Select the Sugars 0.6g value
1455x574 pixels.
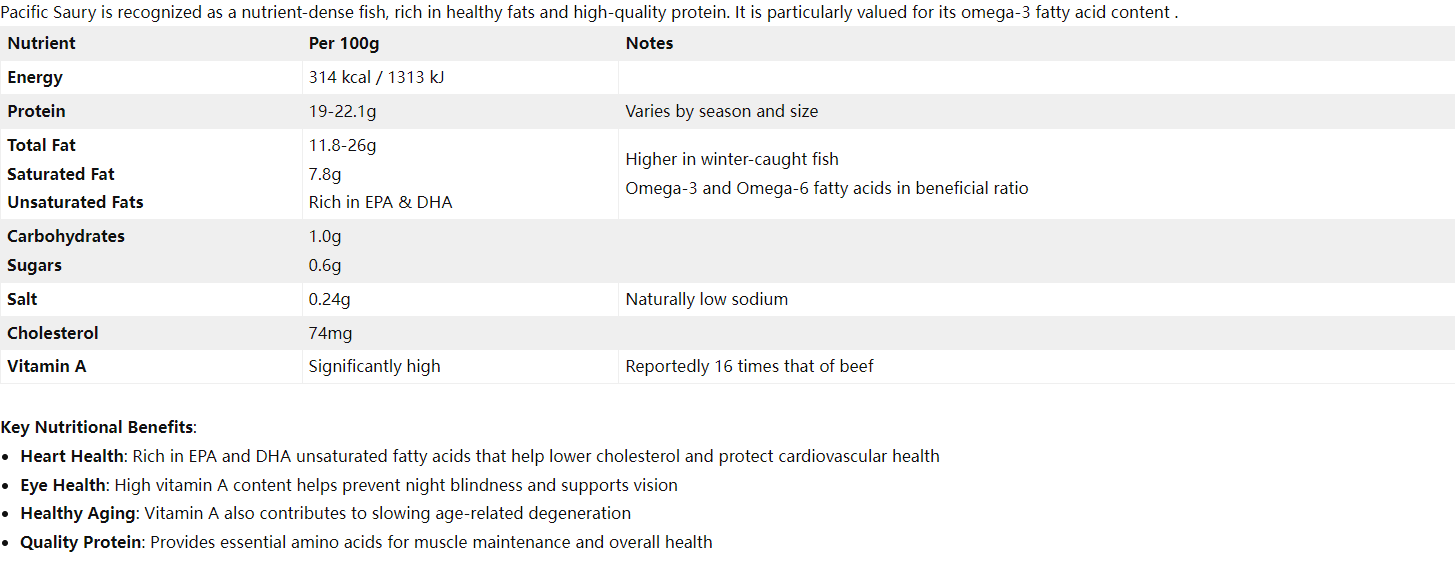[325, 265]
